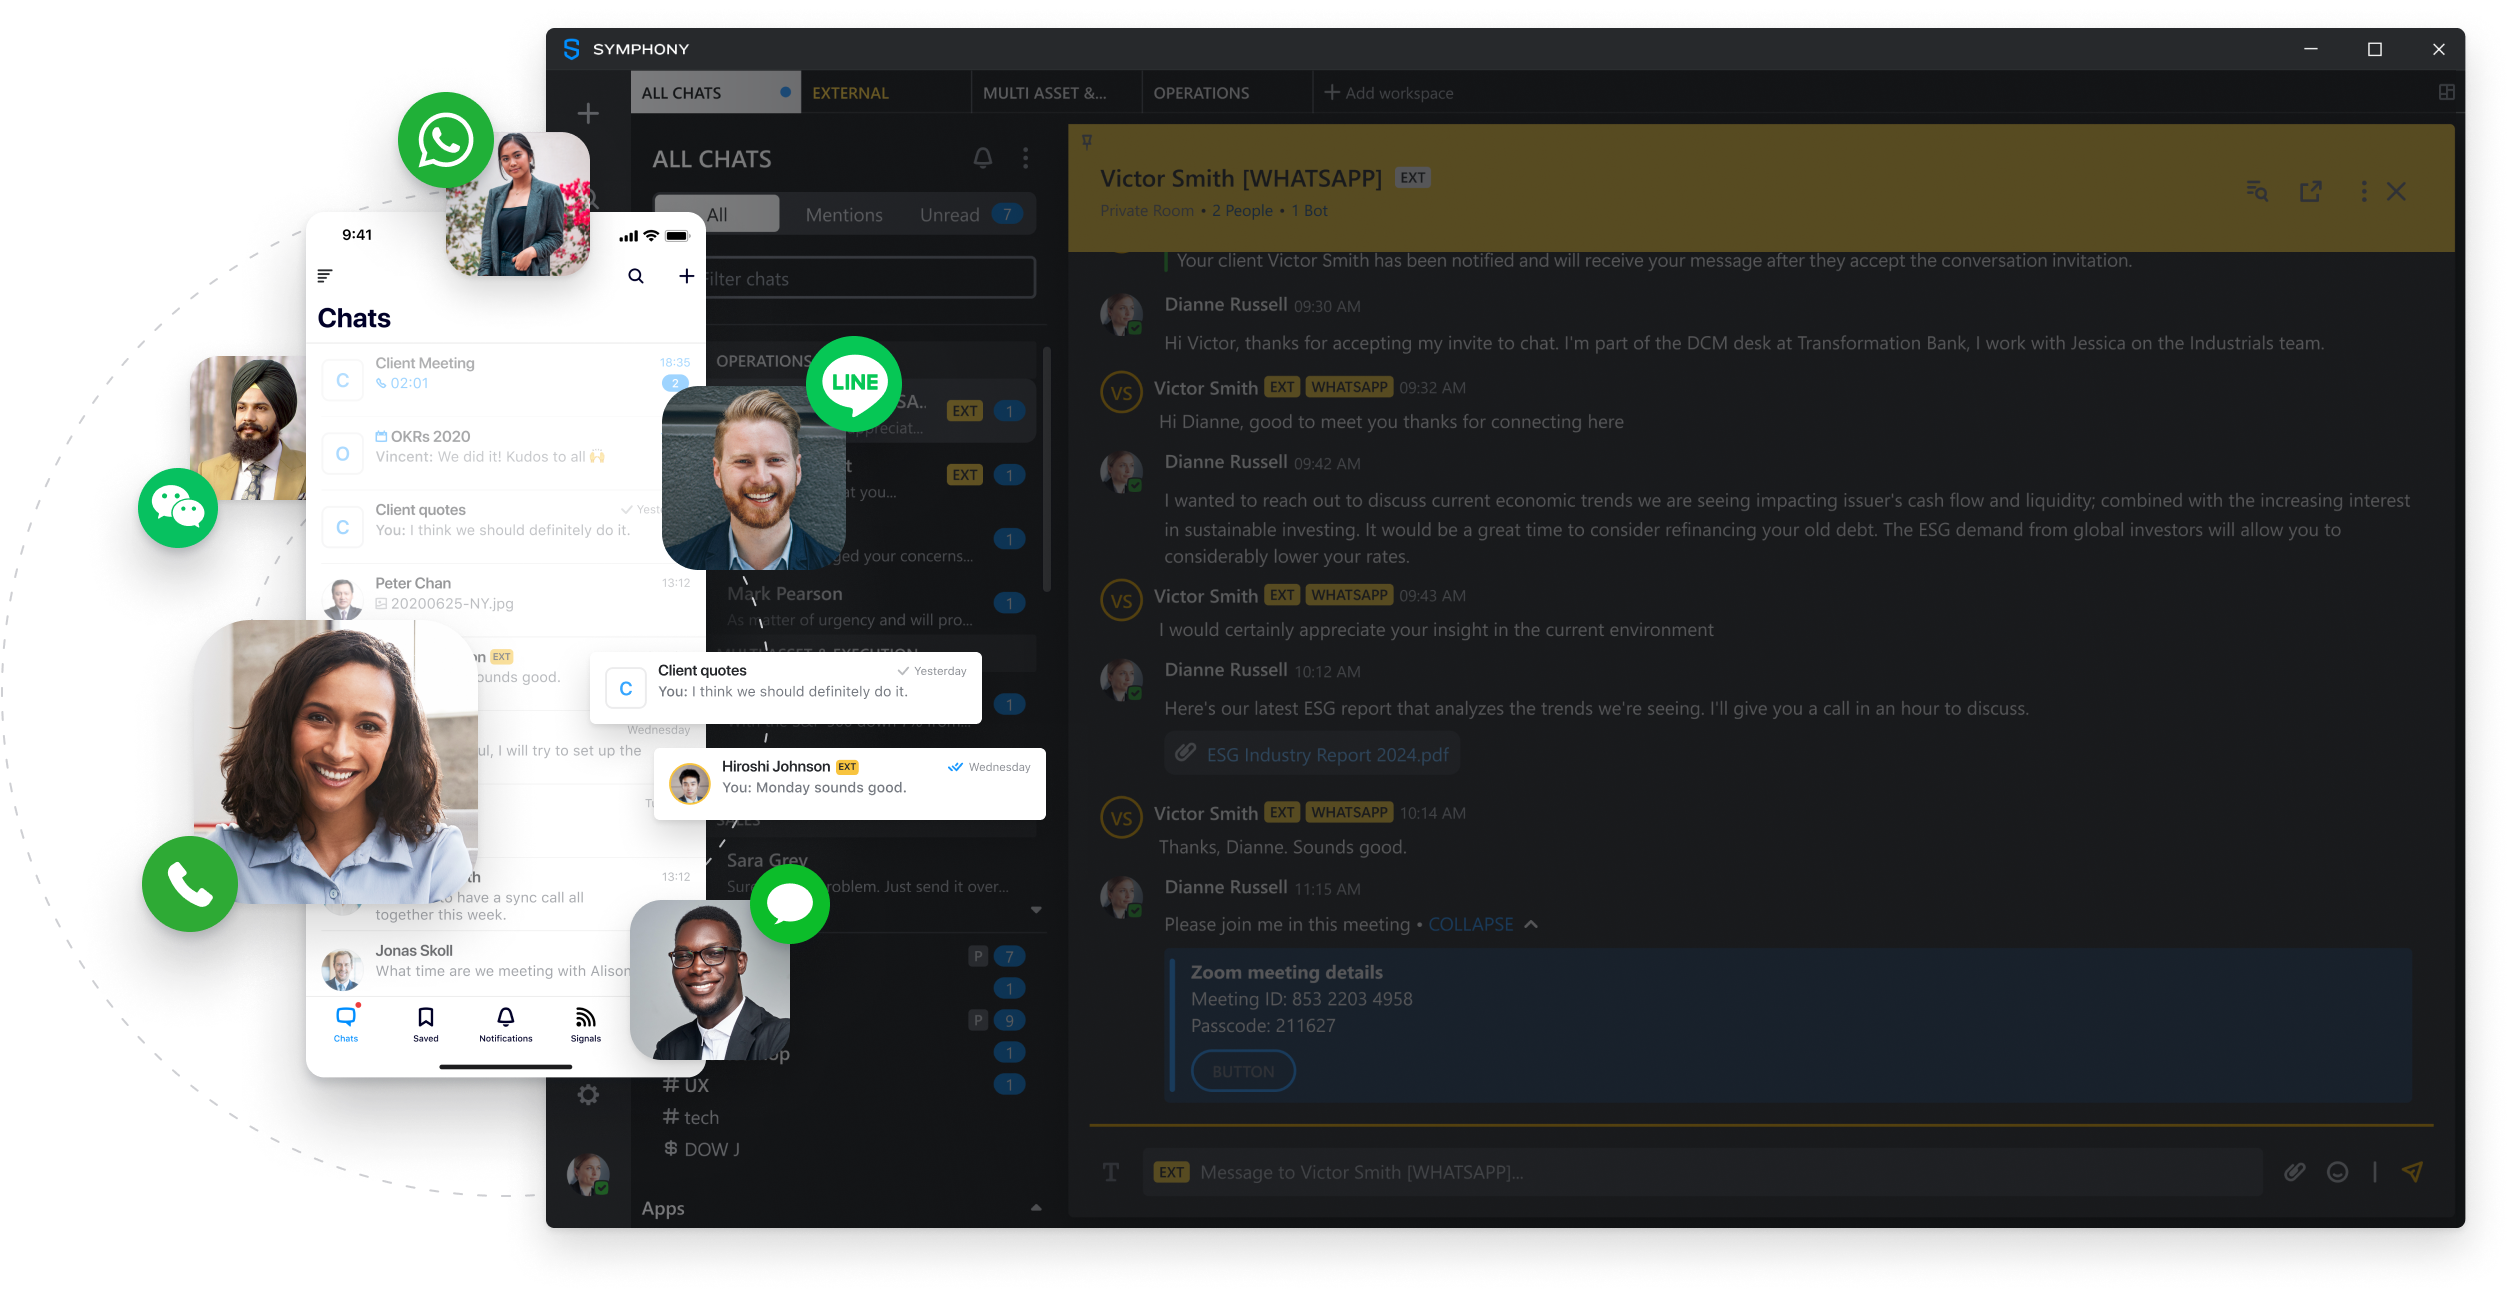
Task: Click the BUTTON inside Zoom meeting details
Action: coord(1240,1070)
